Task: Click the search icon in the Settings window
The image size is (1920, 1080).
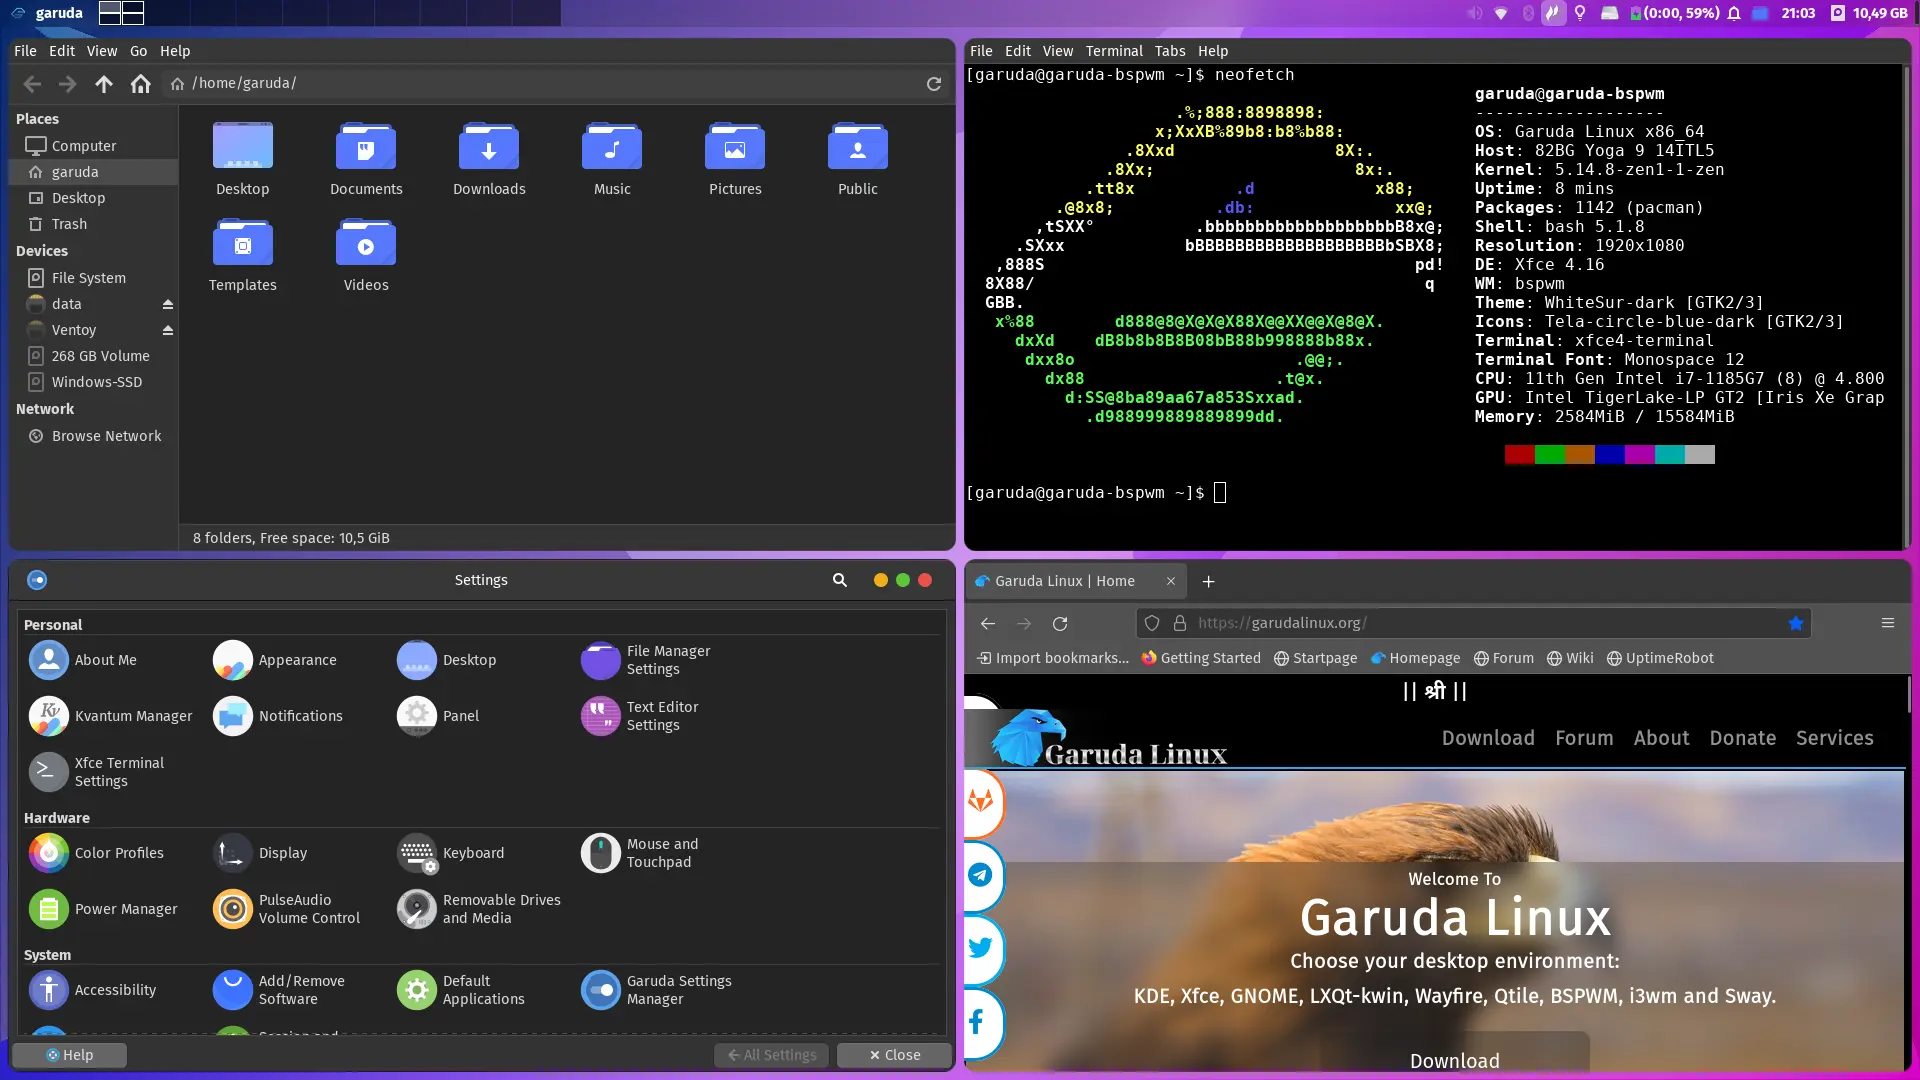Action: point(840,580)
